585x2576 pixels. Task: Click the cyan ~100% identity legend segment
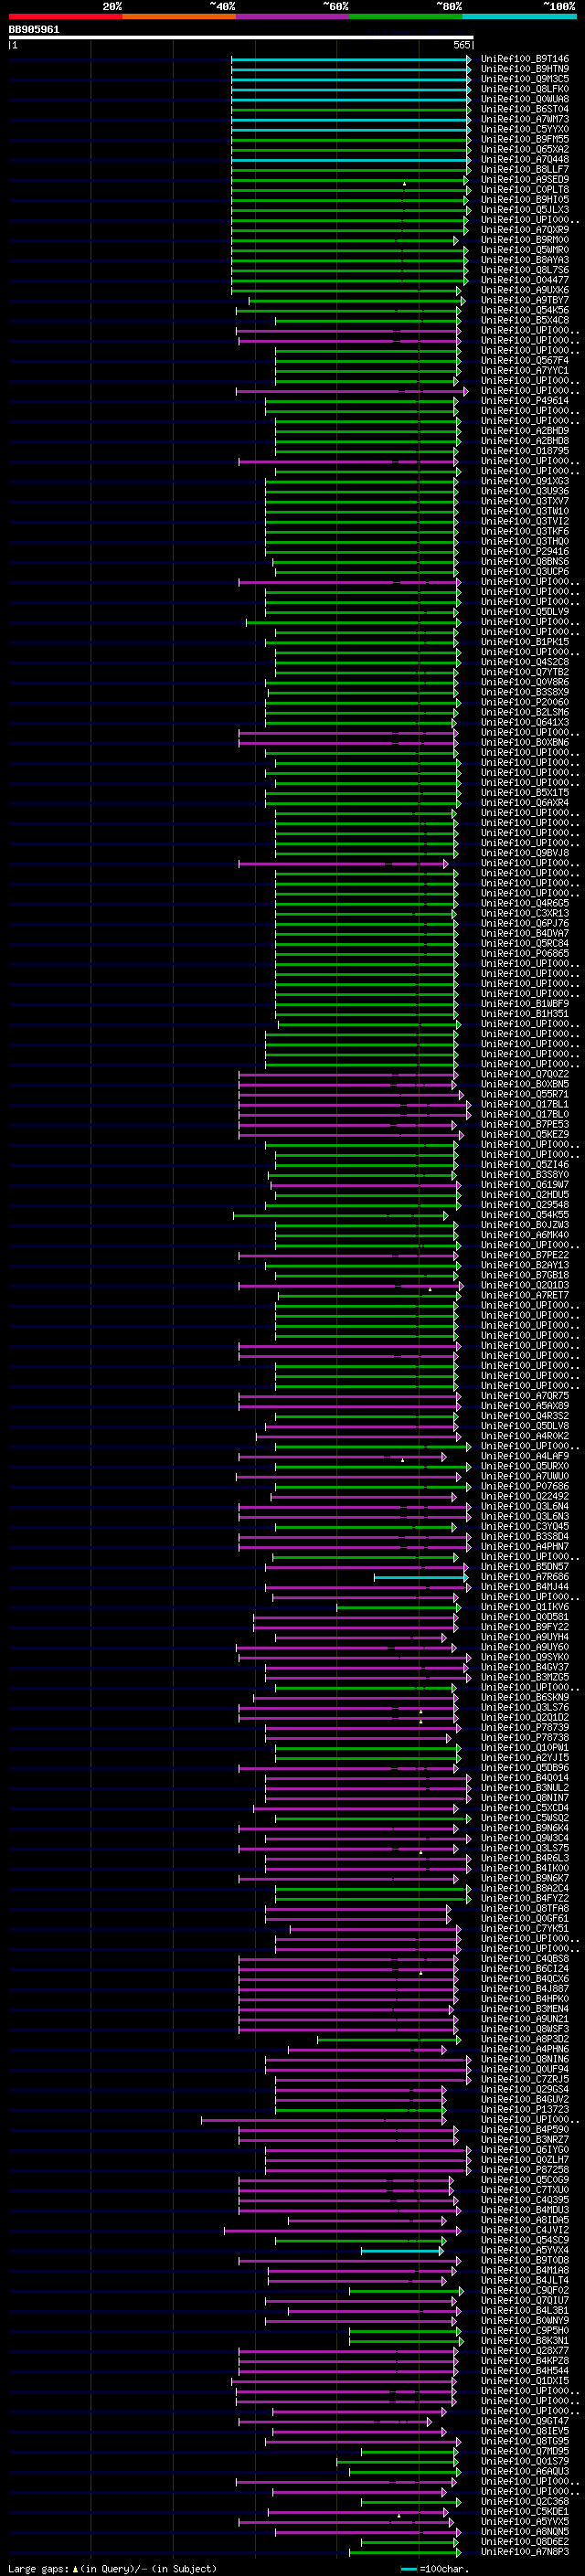click(x=519, y=16)
